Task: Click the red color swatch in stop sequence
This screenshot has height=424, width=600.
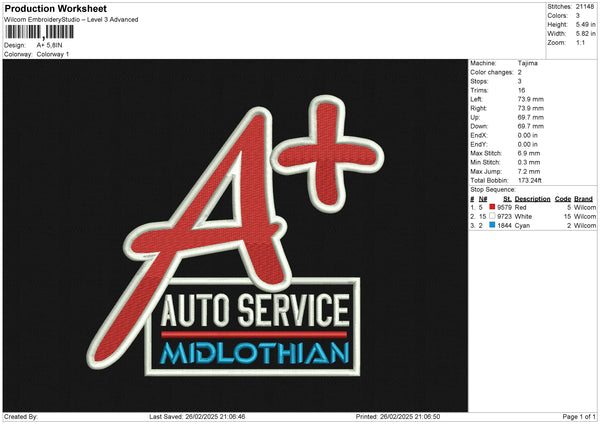Action: [x=492, y=207]
